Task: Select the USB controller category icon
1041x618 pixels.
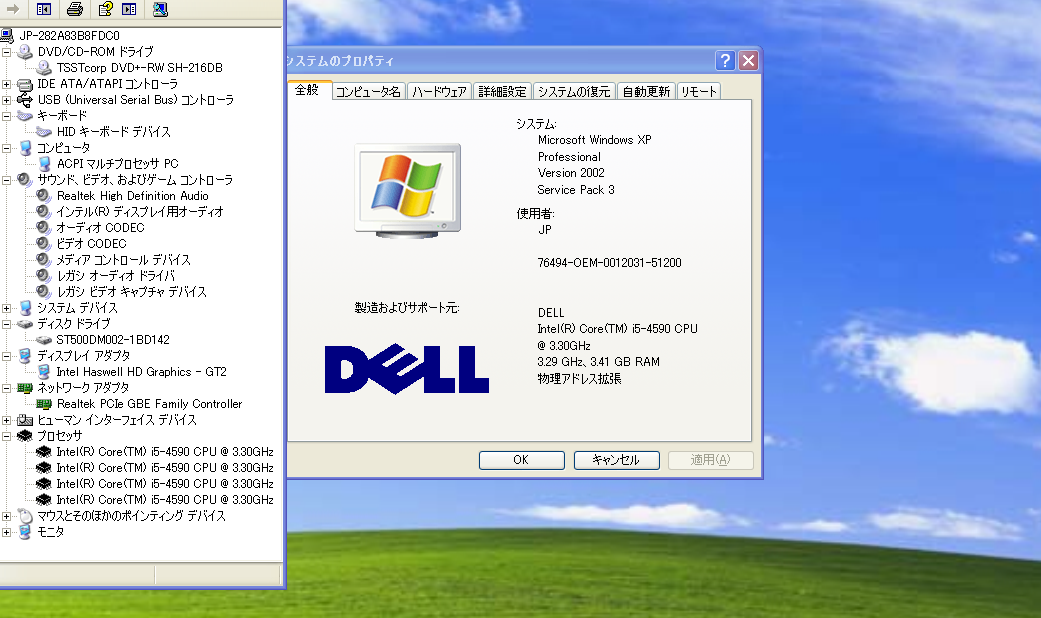Action: click(x=25, y=100)
